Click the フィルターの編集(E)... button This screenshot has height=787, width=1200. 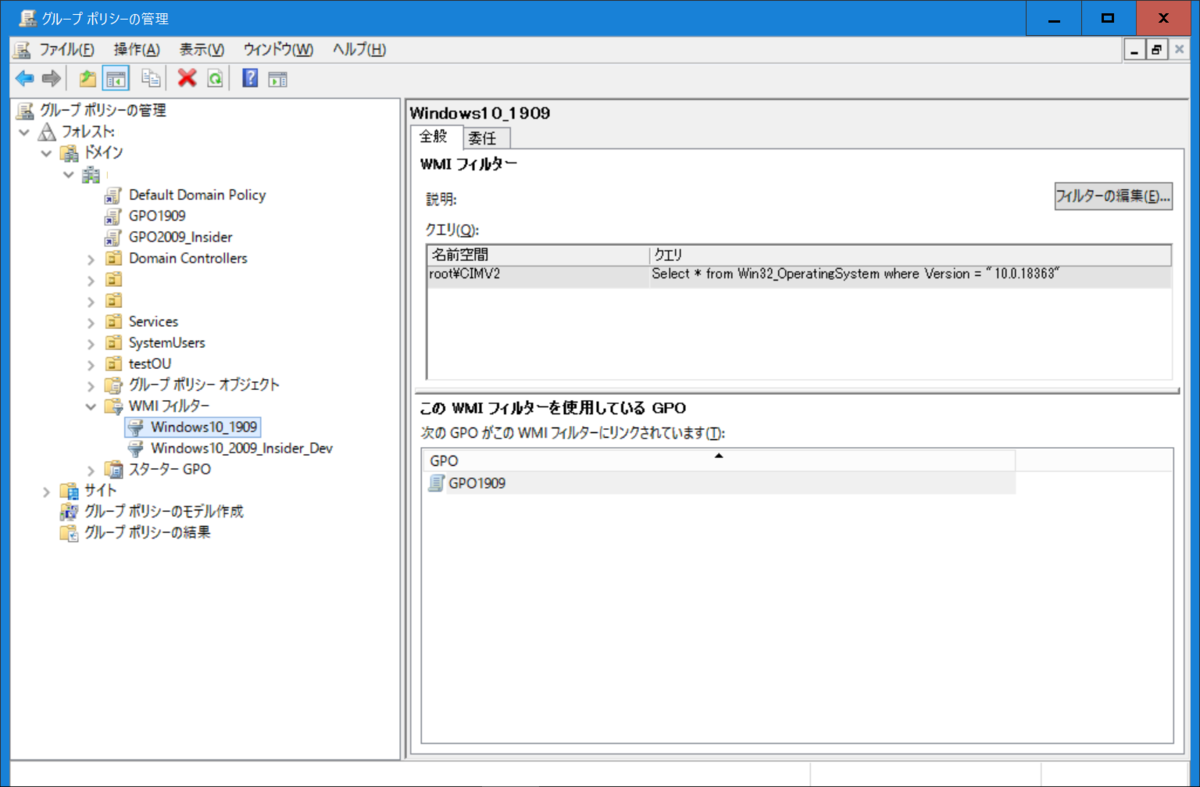(x=1114, y=196)
